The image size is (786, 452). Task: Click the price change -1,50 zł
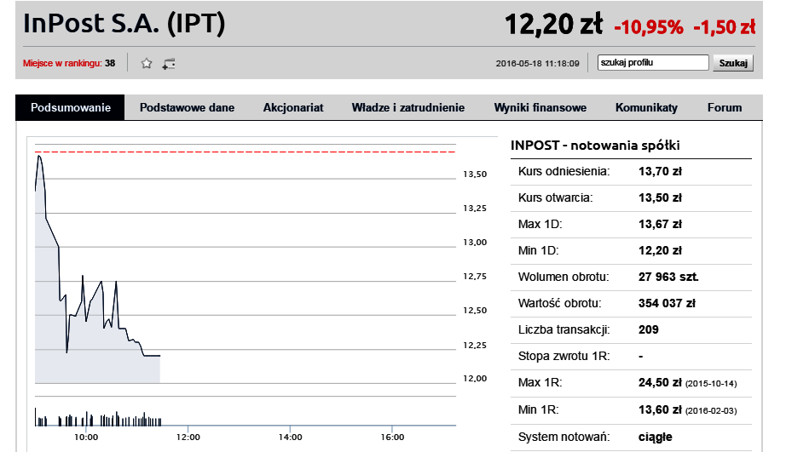[x=724, y=27]
